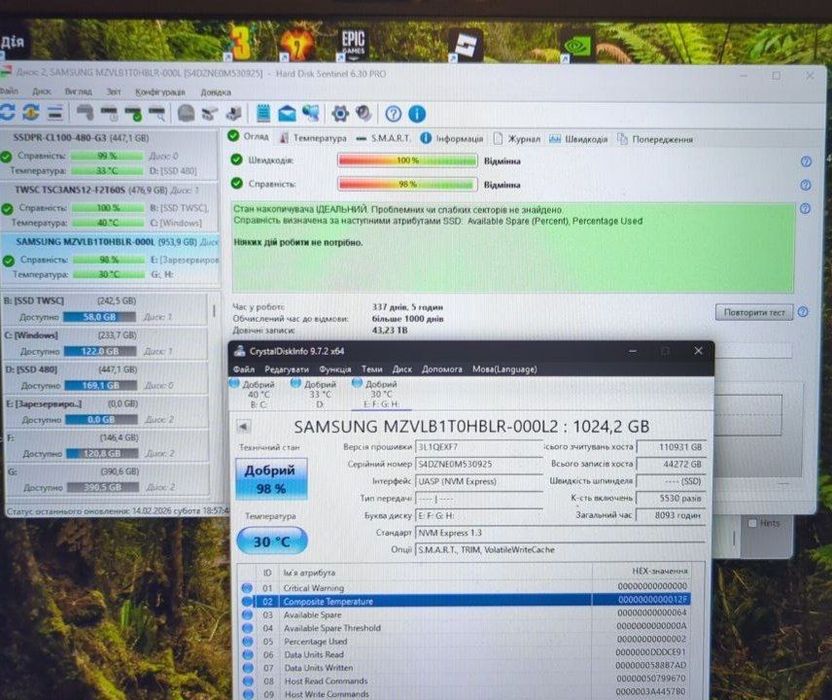Click the Повторити тест button
832x700 pixels.
(754, 312)
